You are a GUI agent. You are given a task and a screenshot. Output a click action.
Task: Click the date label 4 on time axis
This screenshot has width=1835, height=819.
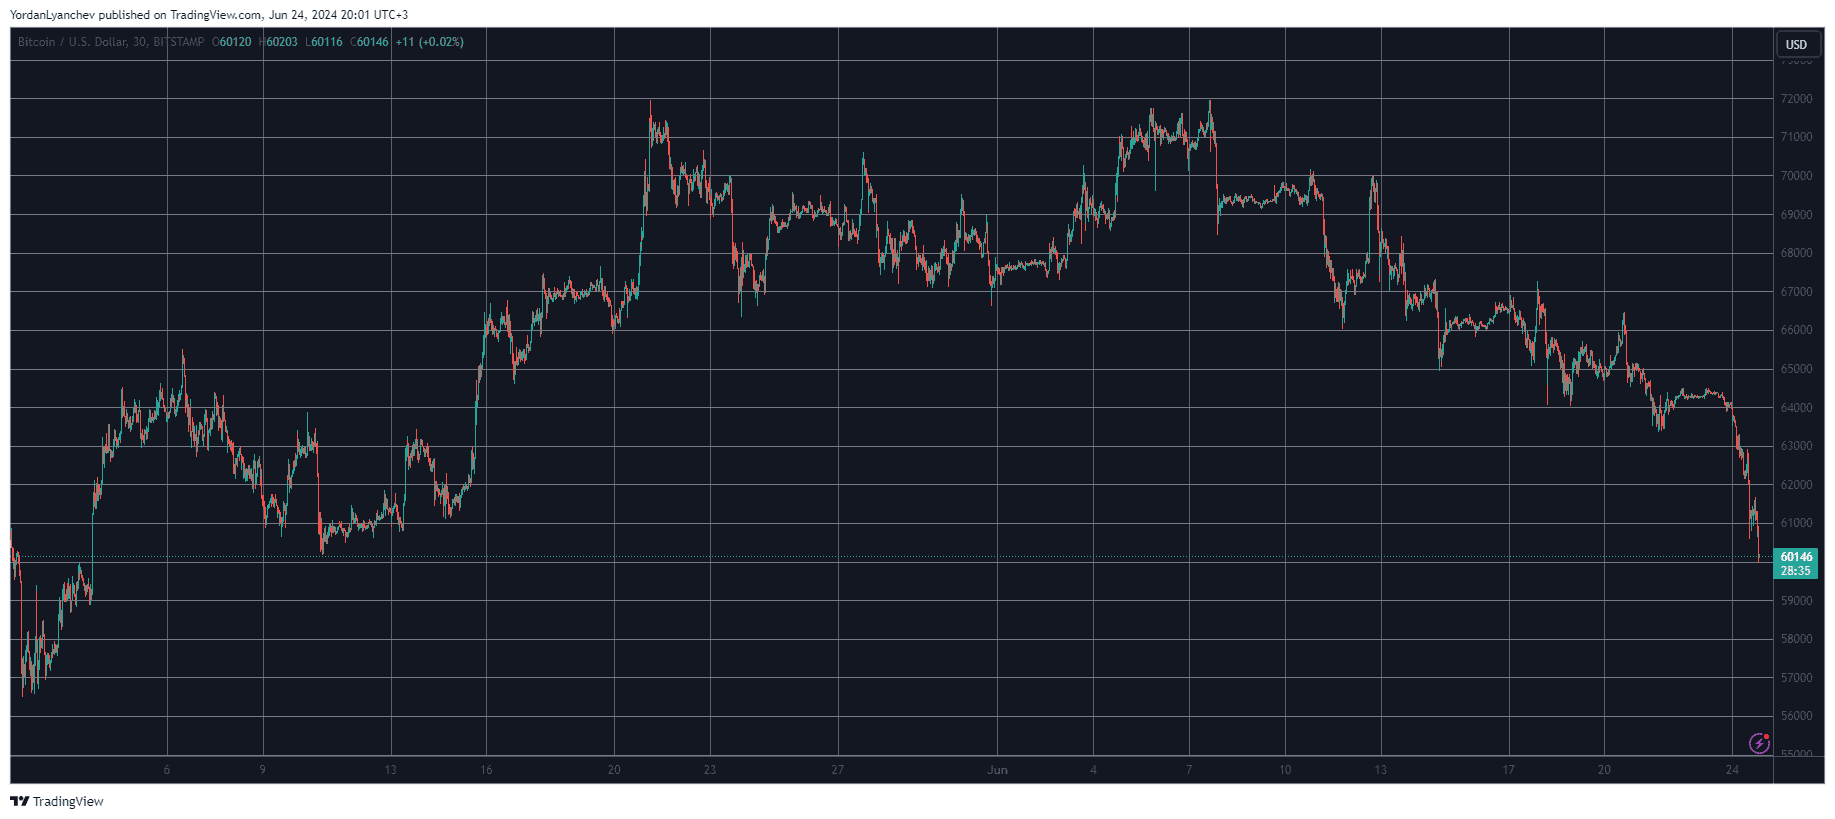(x=1093, y=770)
